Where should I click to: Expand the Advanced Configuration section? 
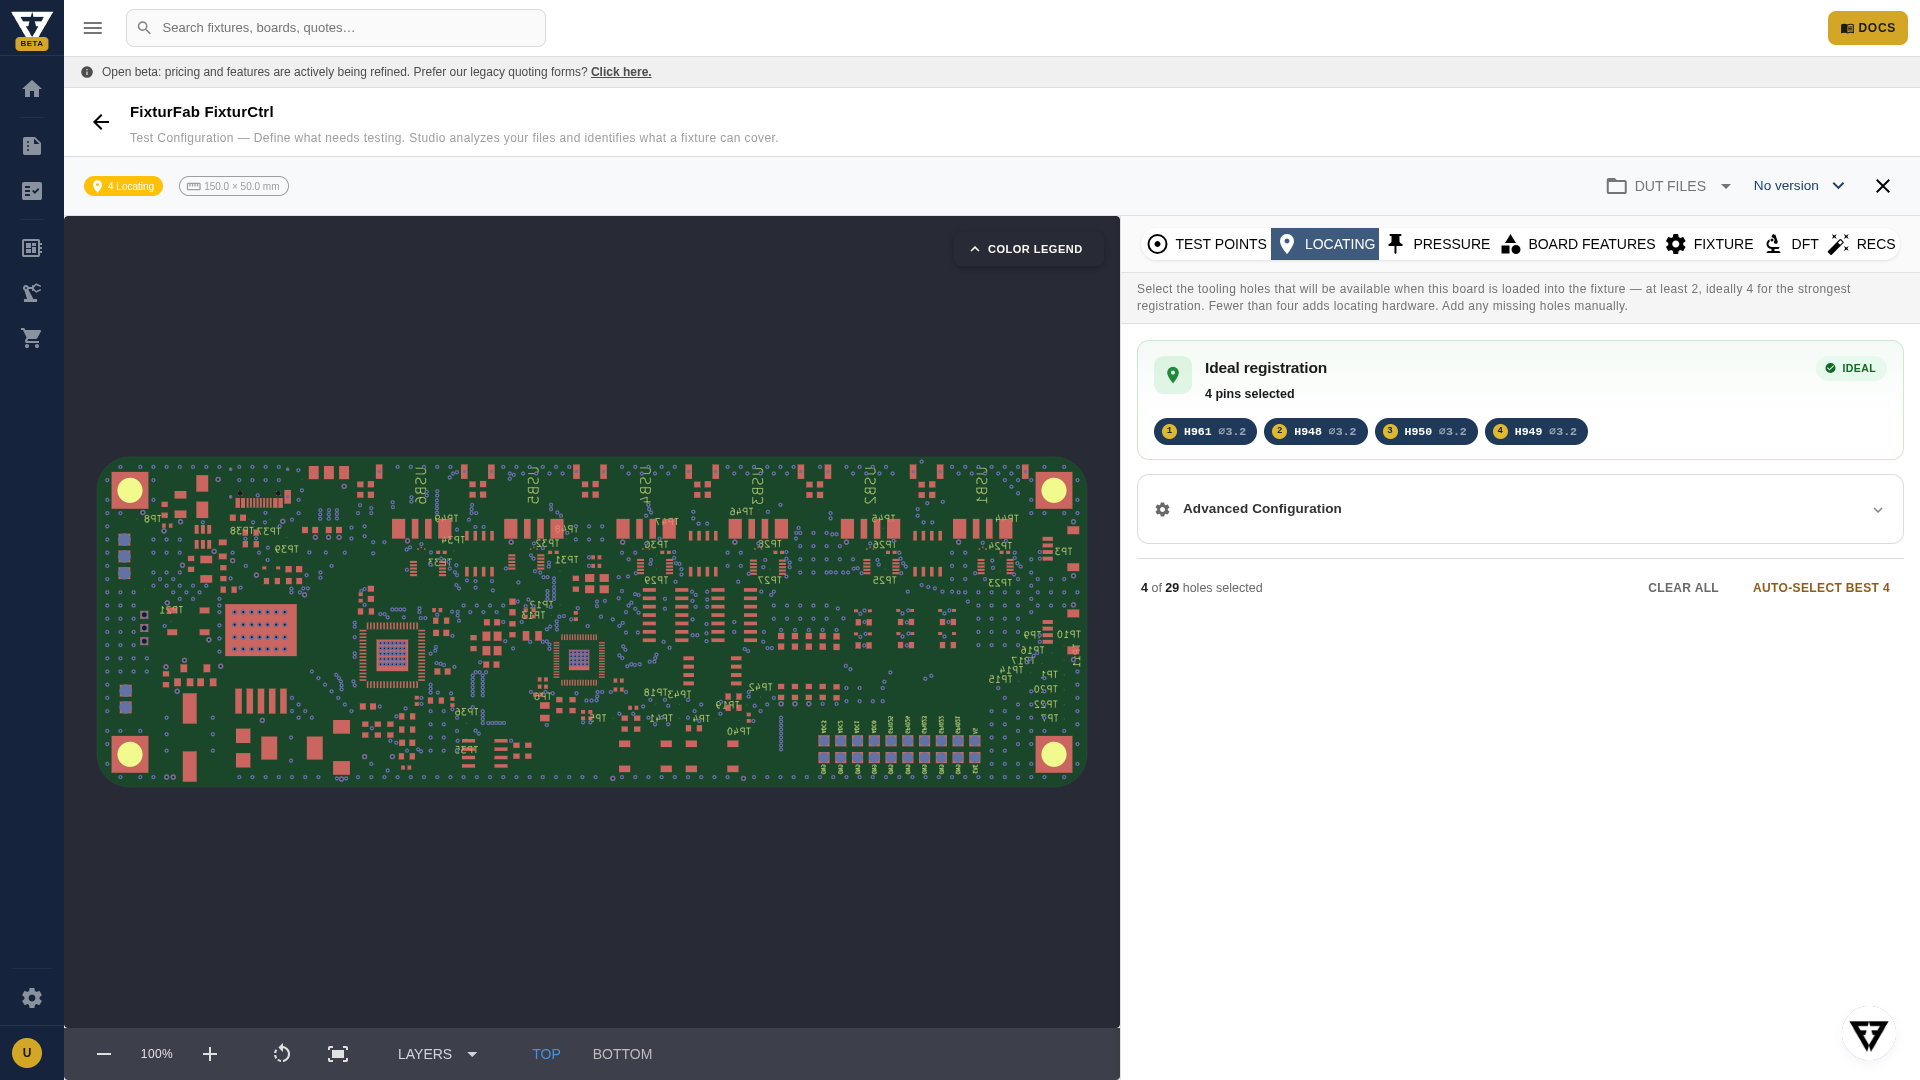tap(1520, 509)
